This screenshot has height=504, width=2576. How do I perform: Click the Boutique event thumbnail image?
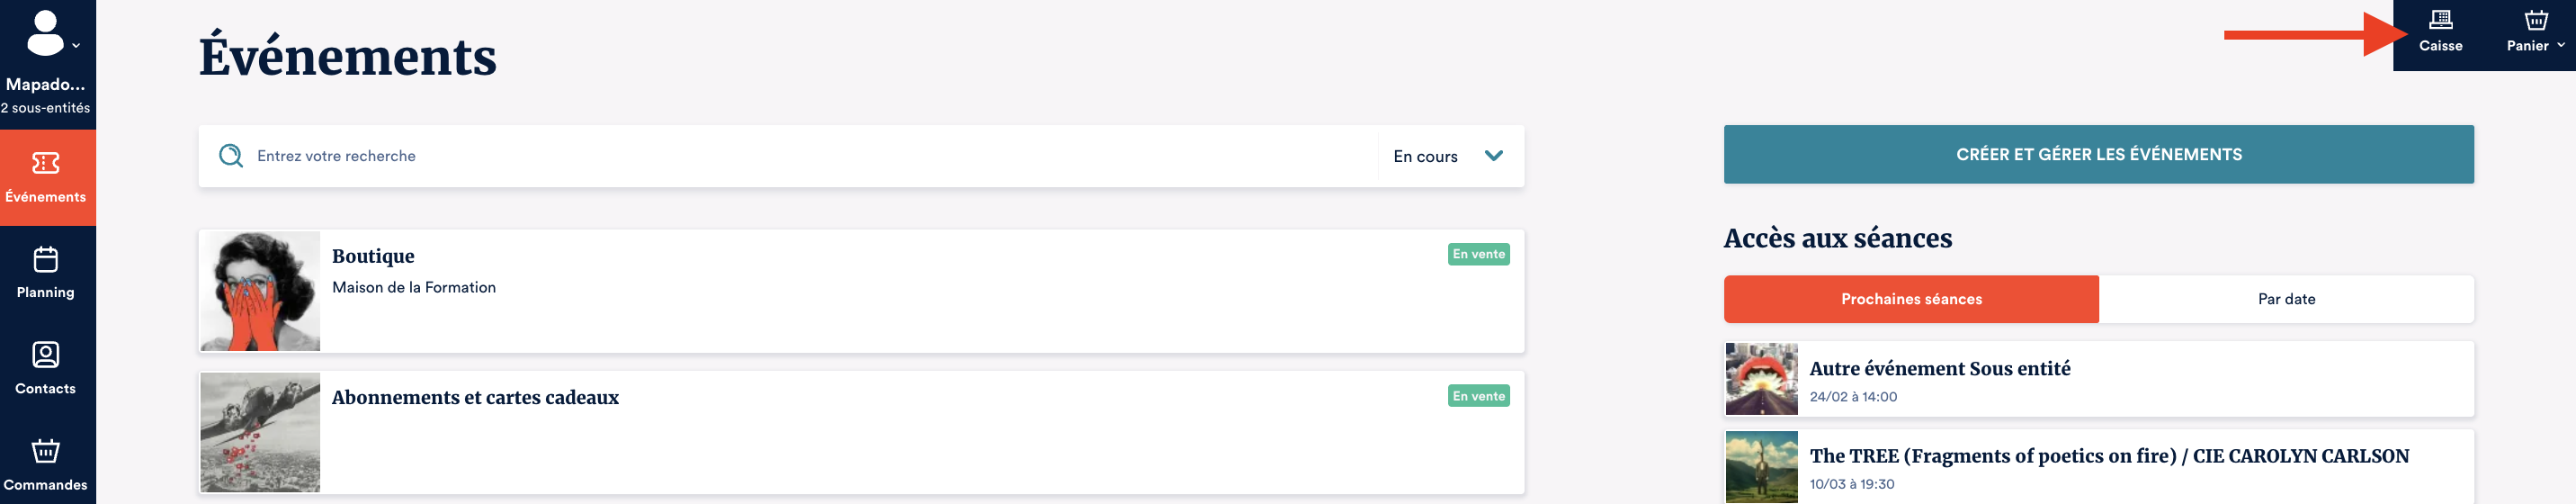pyautogui.click(x=260, y=291)
